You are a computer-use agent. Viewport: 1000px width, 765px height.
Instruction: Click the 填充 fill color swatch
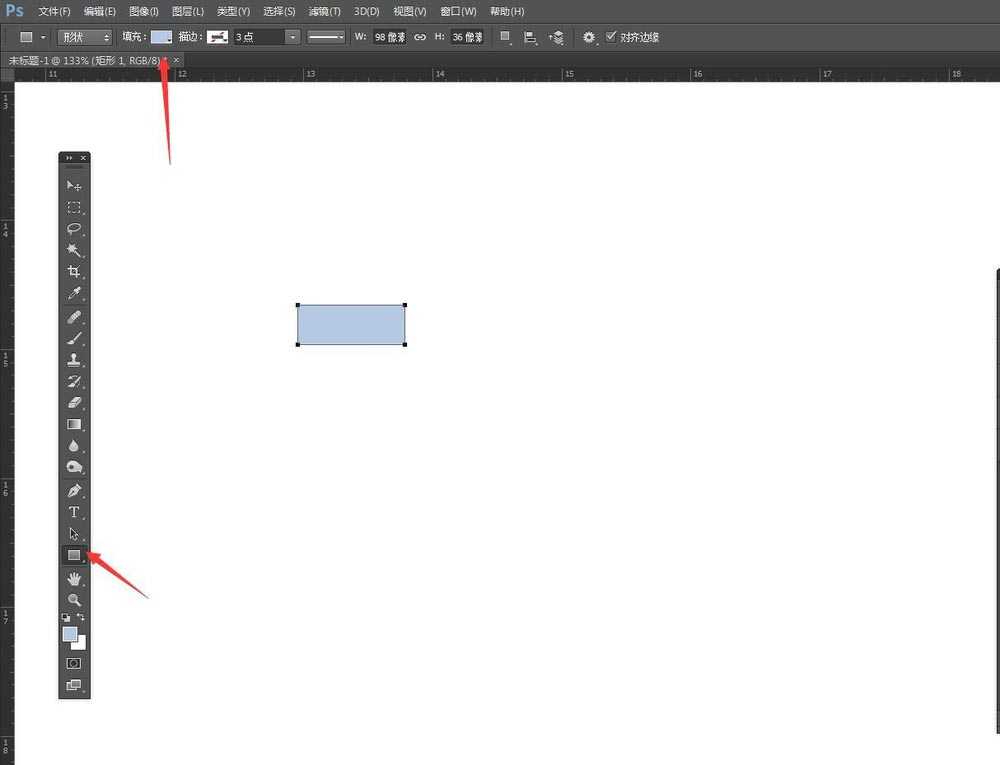point(161,37)
